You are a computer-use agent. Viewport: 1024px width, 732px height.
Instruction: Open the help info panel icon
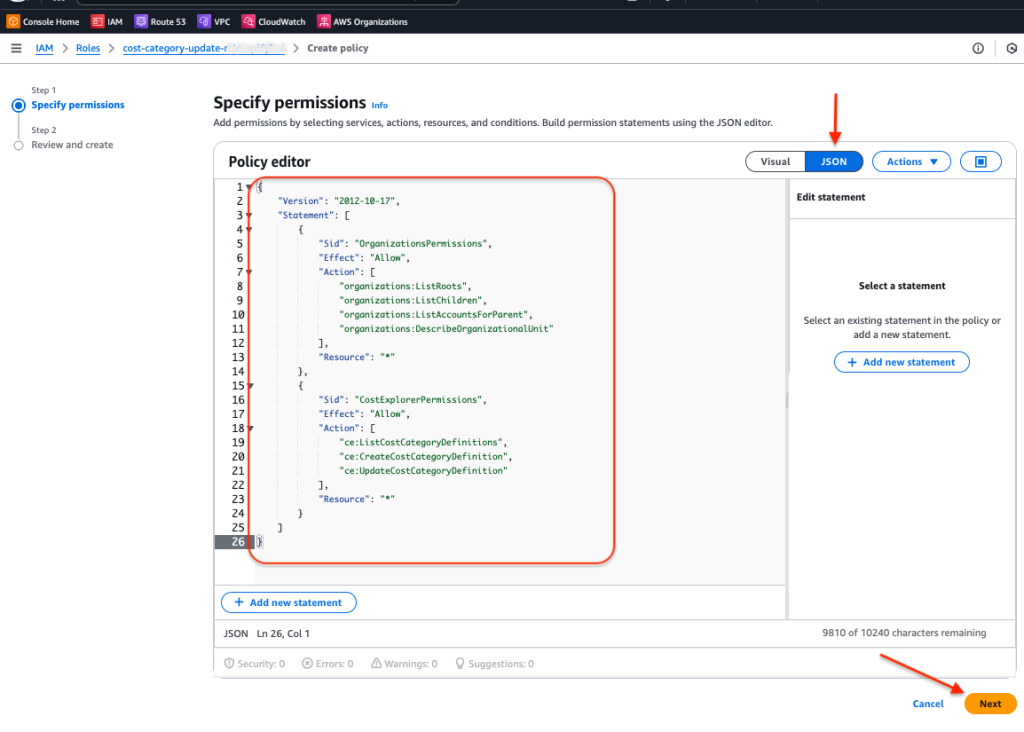tap(978, 47)
